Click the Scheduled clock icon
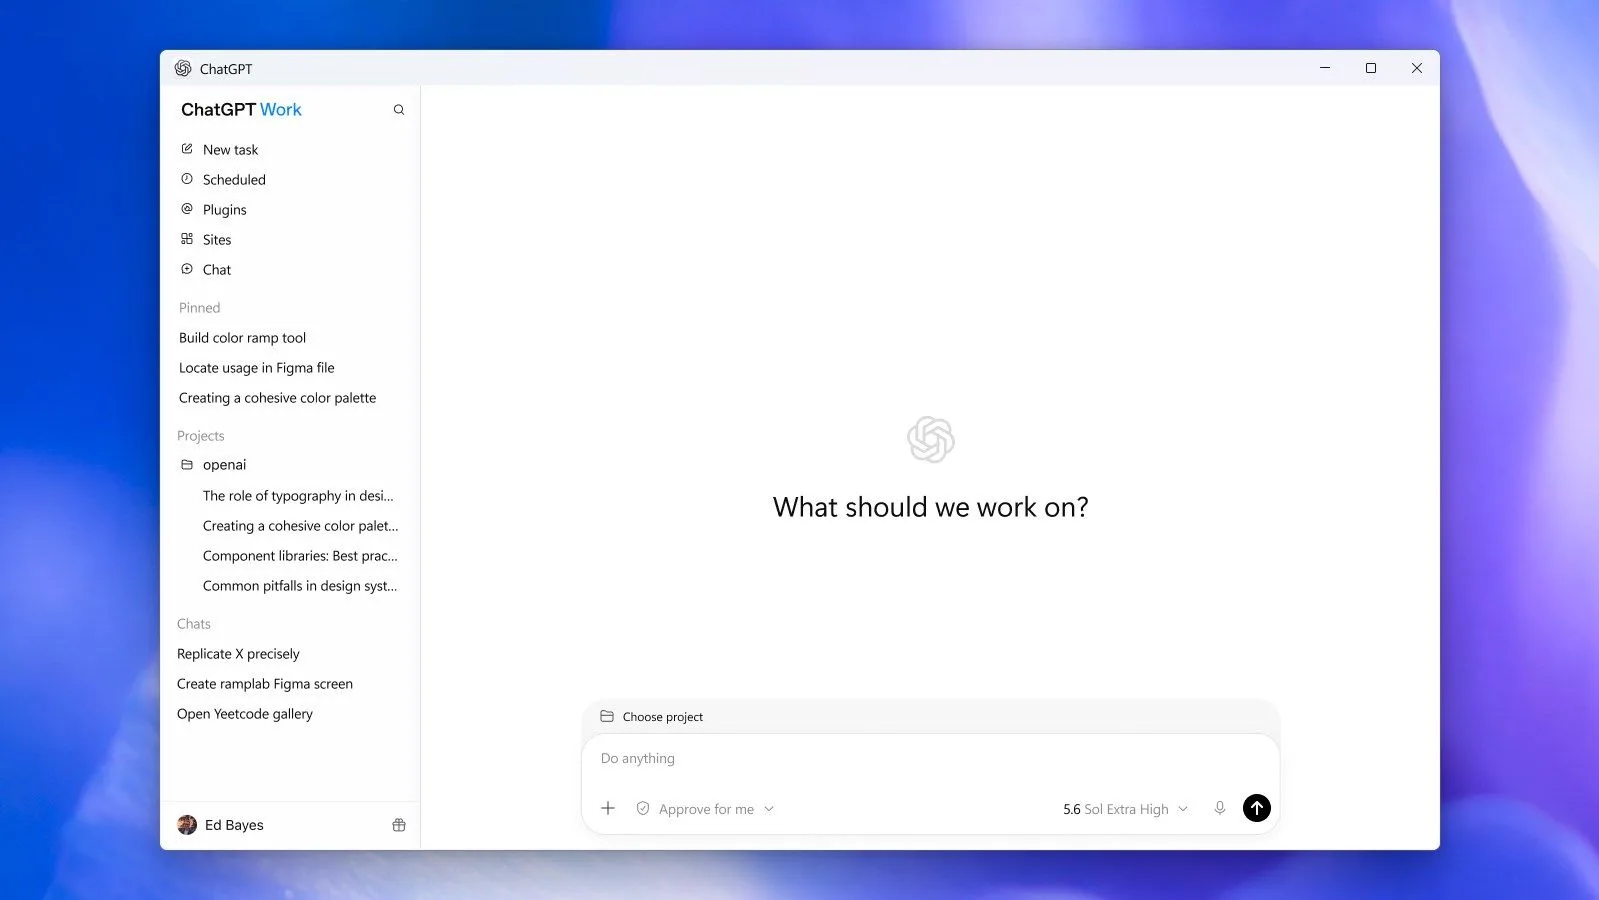1599x900 pixels. tap(187, 179)
